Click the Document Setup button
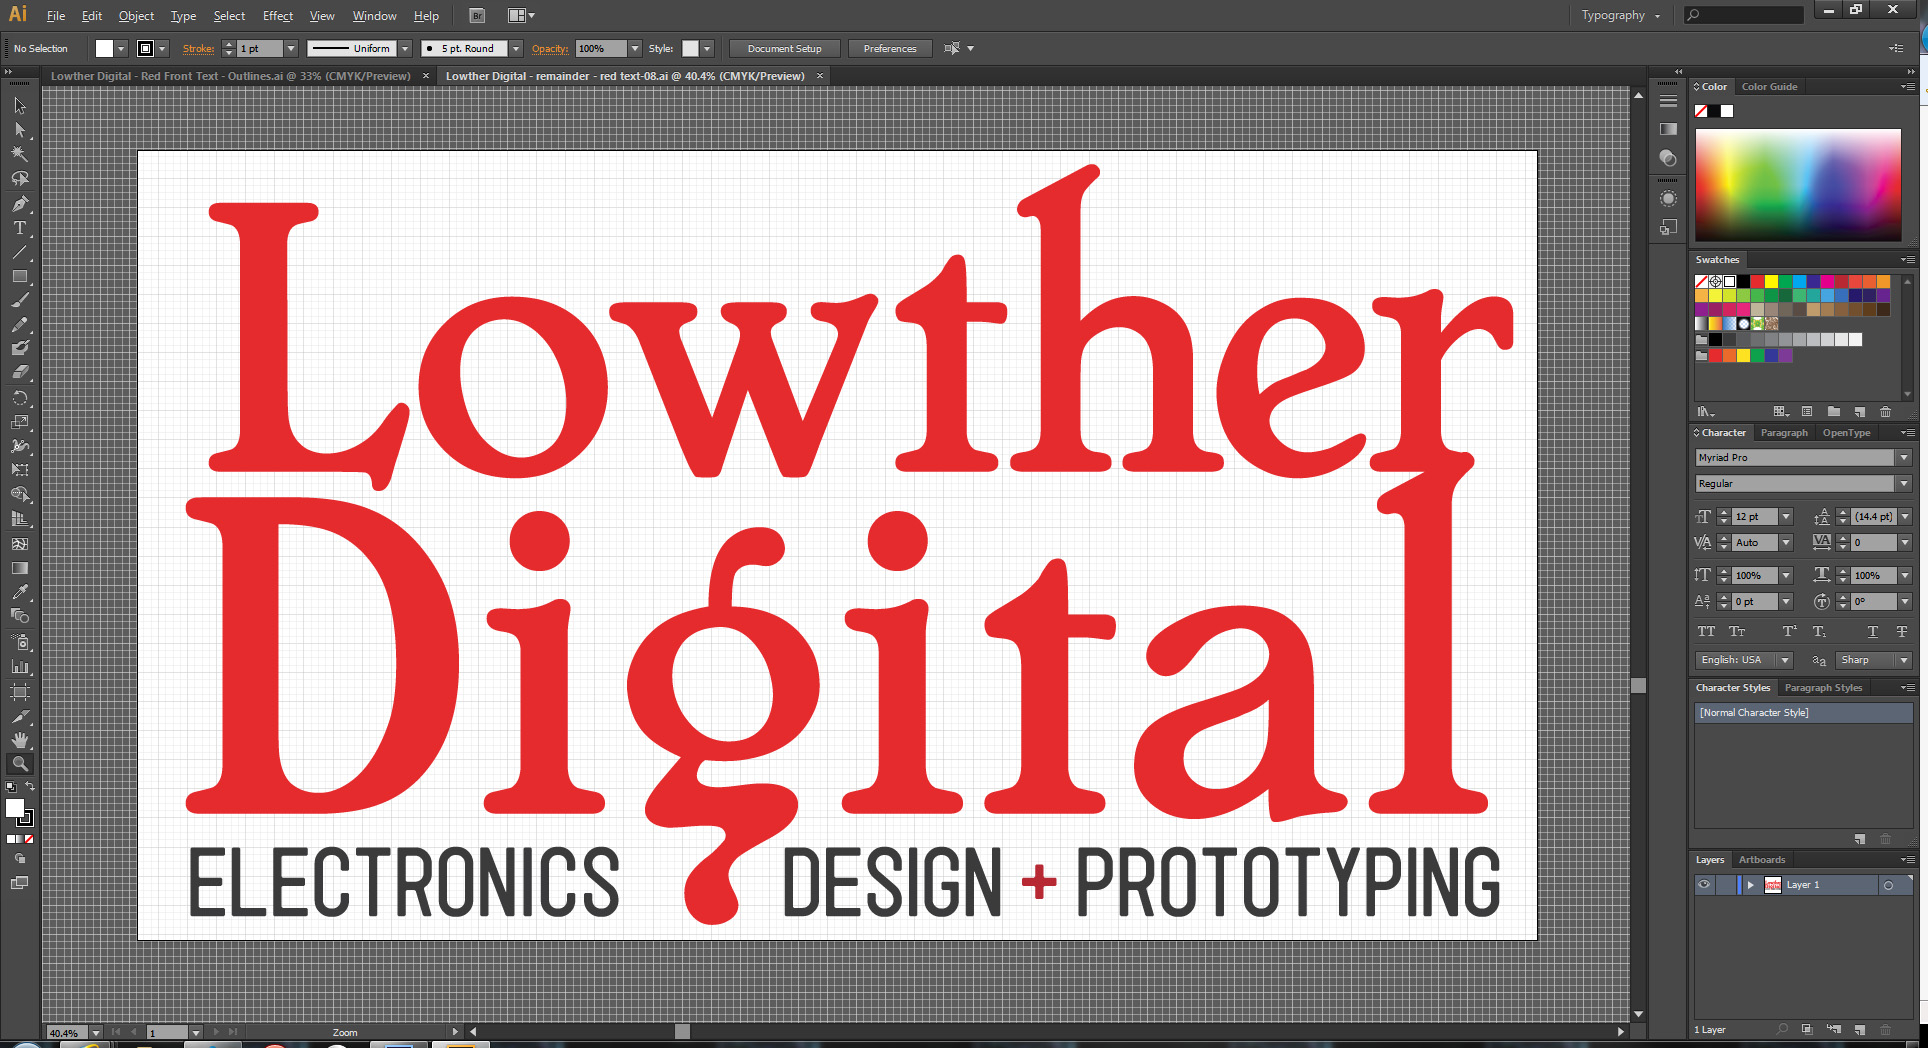 click(785, 49)
